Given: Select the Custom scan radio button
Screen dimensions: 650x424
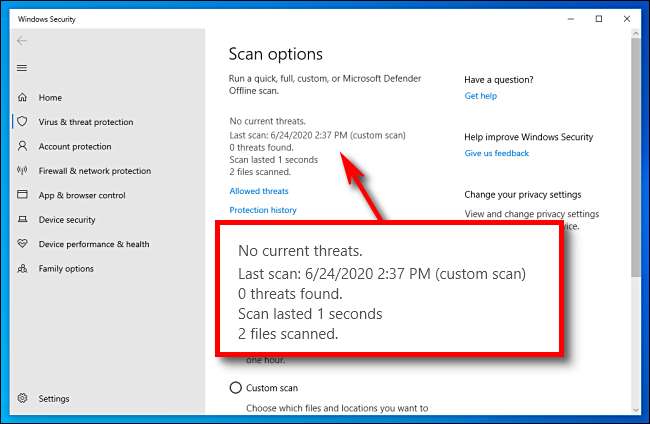Looking at the screenshot, I should pyautogui.click(x=236, y=388).
